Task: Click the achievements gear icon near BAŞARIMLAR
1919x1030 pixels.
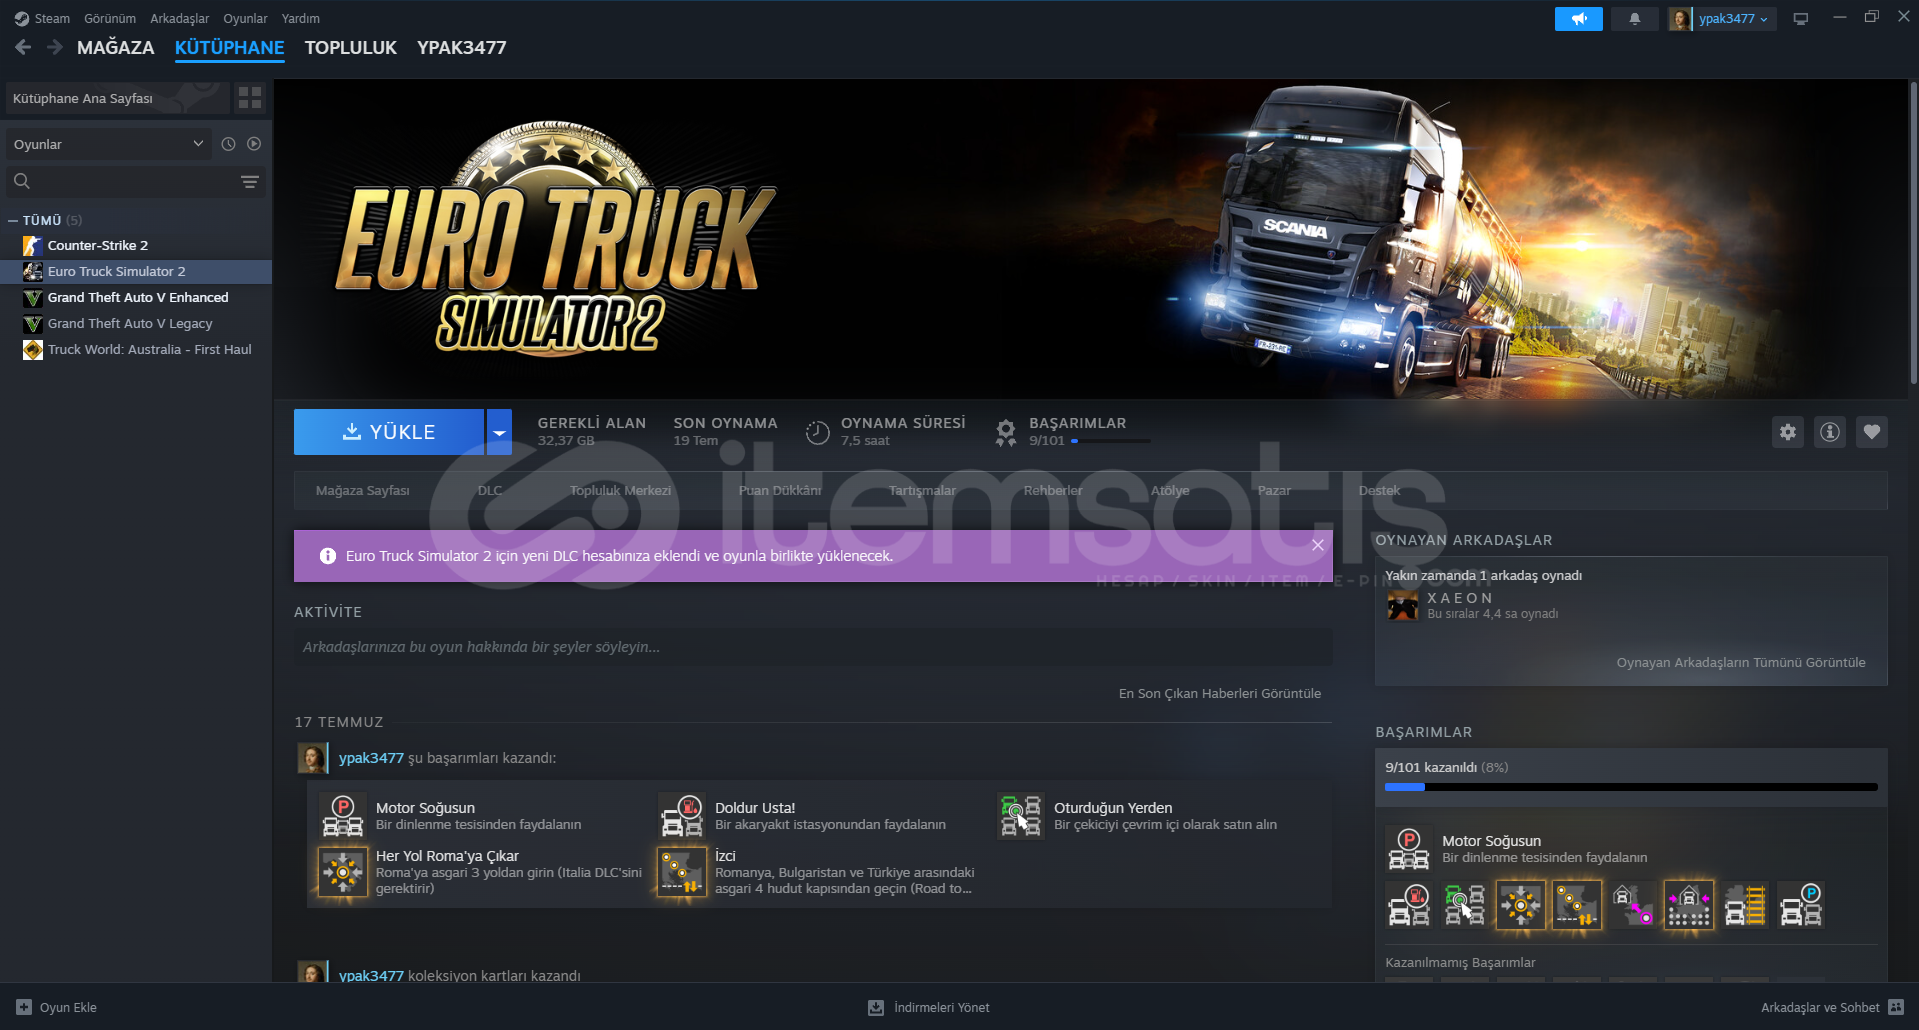Action: (x=1005, y=432)
